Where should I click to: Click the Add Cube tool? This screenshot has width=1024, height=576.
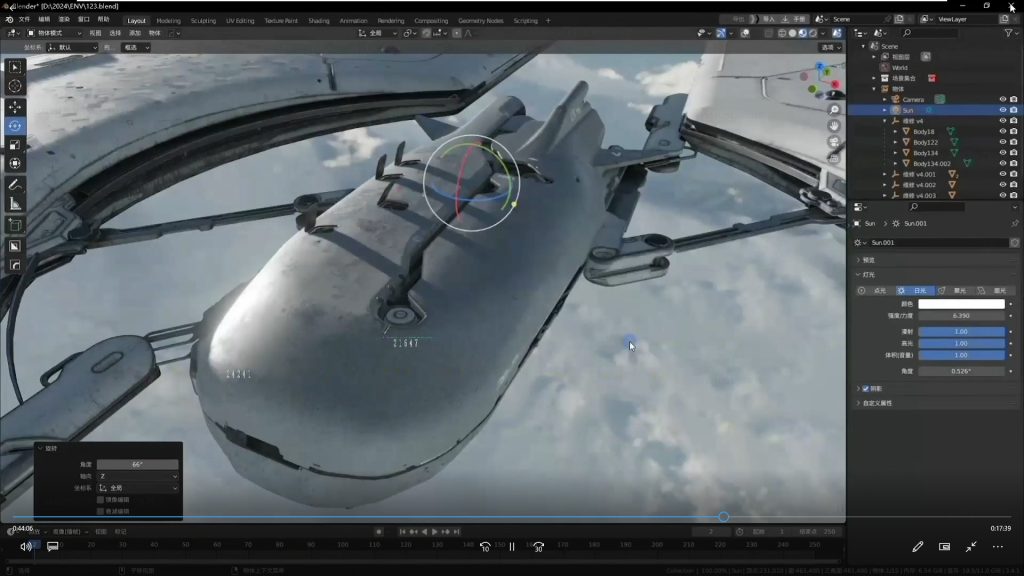coord(15,225)
